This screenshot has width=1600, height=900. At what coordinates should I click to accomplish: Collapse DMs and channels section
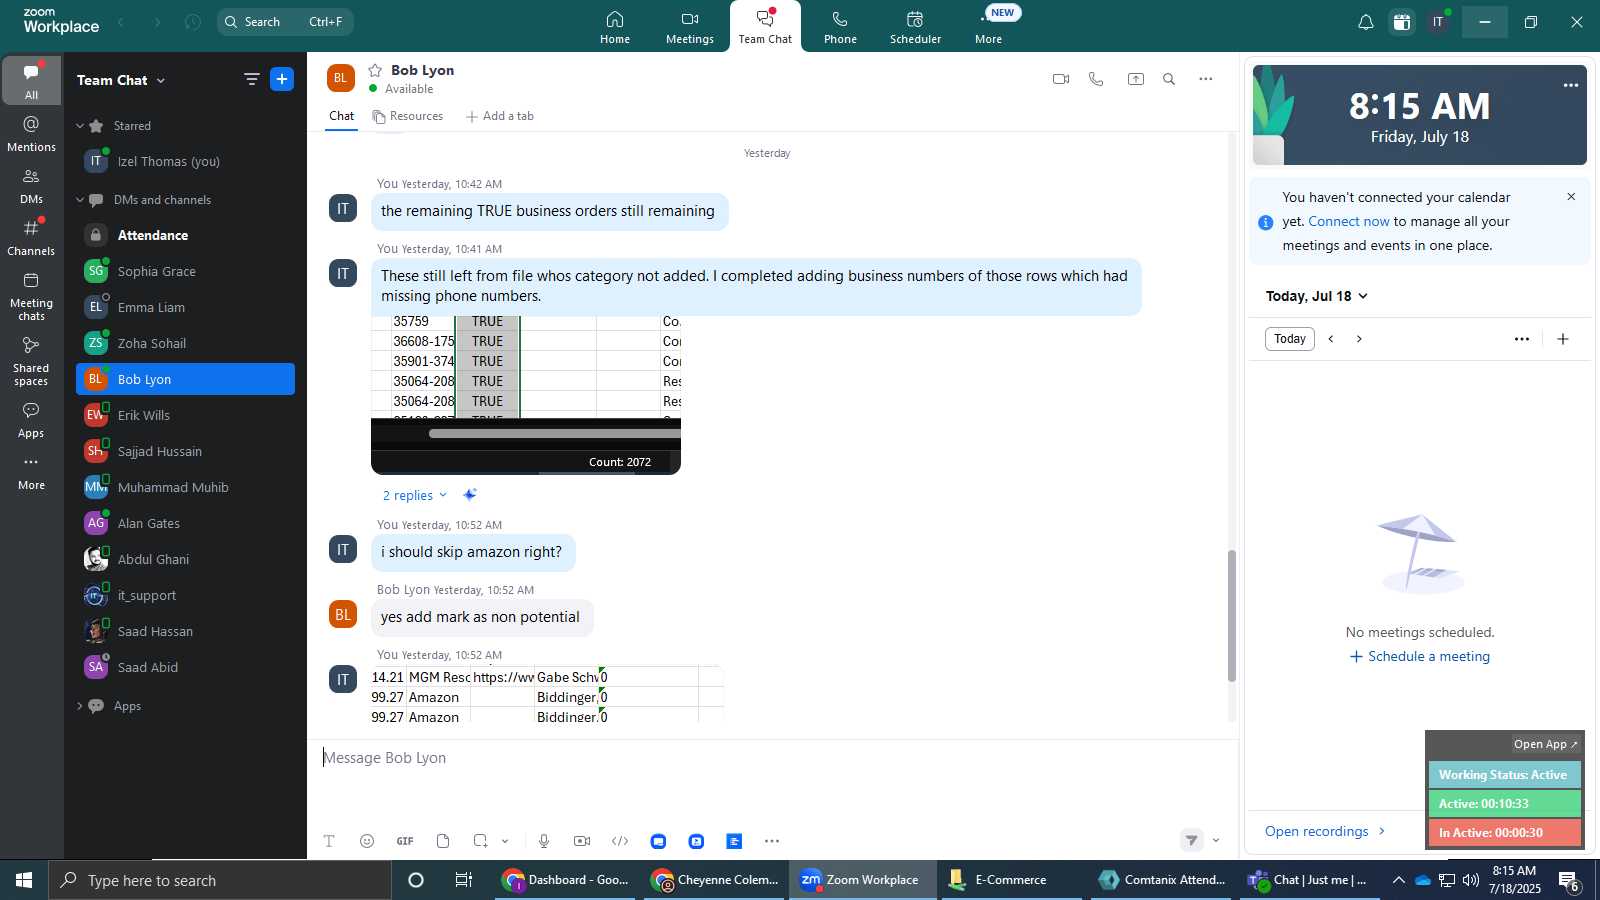80,200
